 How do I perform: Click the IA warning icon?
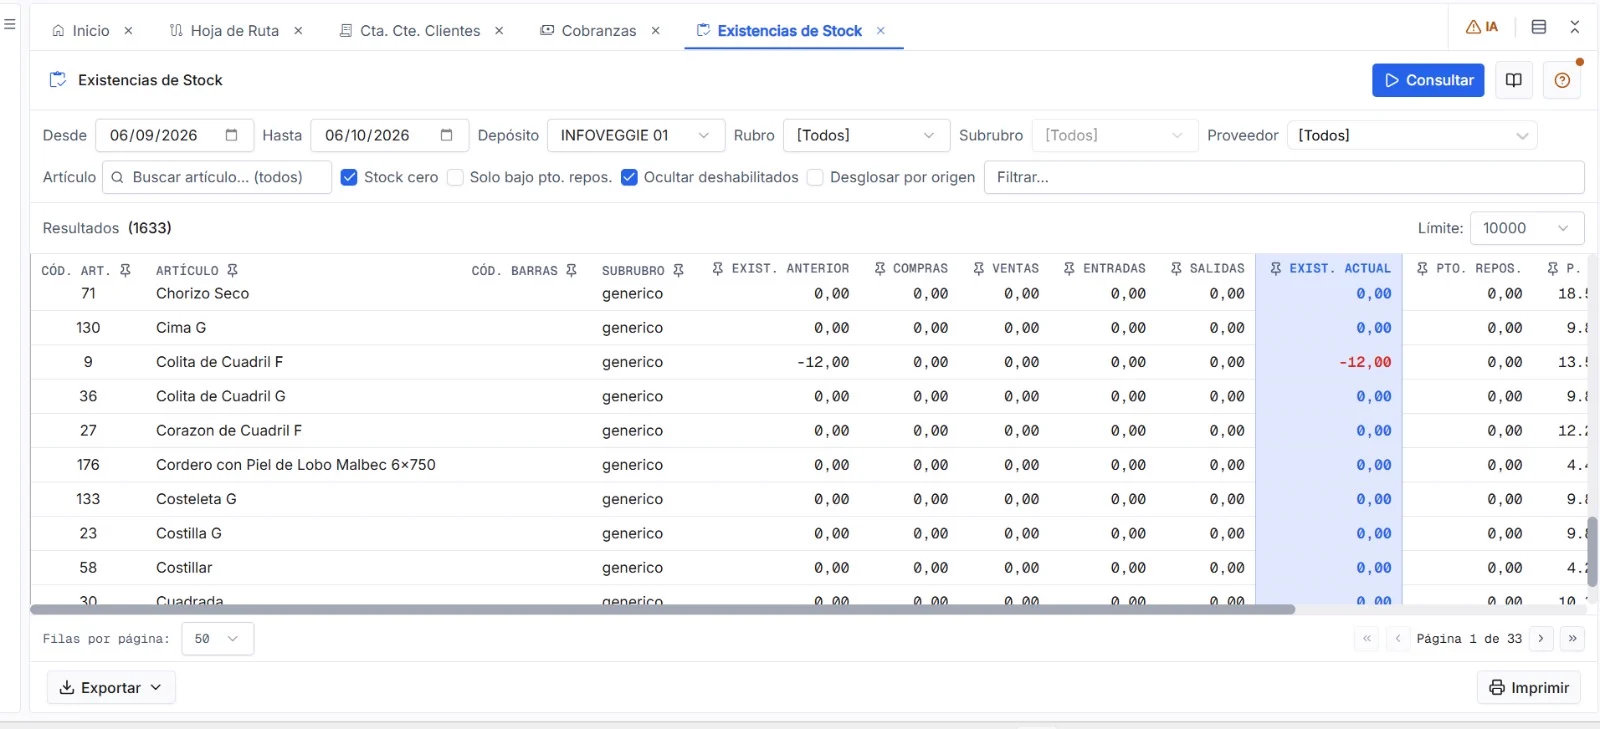[x=1482, y=27]
